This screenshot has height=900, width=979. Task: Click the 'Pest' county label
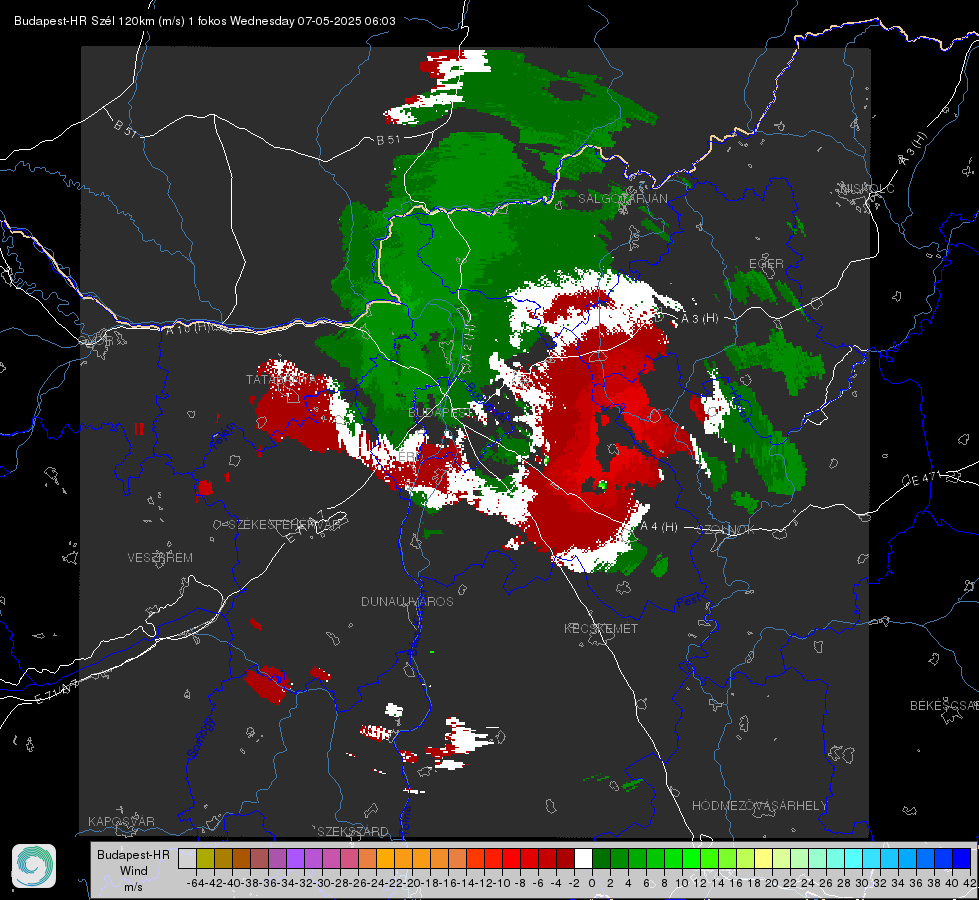coord(687,602)
